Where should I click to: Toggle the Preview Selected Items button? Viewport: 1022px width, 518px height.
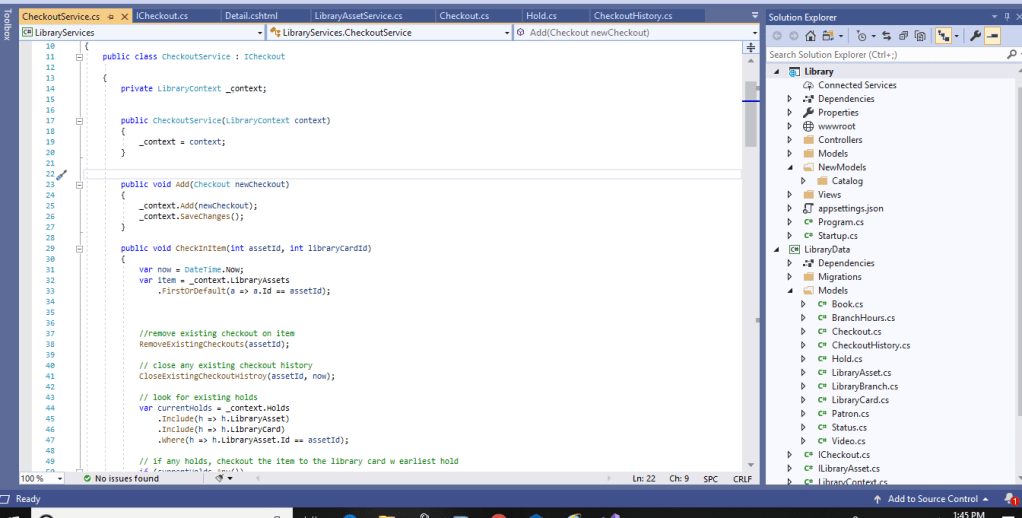pos(992,36)
